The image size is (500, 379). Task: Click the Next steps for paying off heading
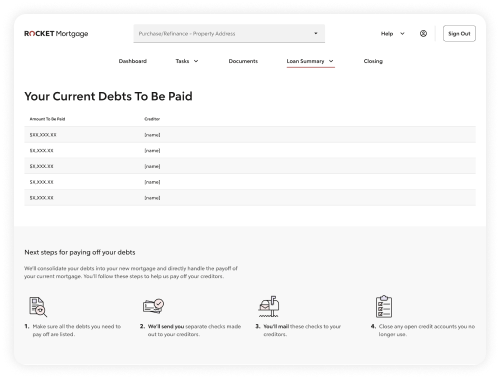pyautogui.click(x=80, y=252)
